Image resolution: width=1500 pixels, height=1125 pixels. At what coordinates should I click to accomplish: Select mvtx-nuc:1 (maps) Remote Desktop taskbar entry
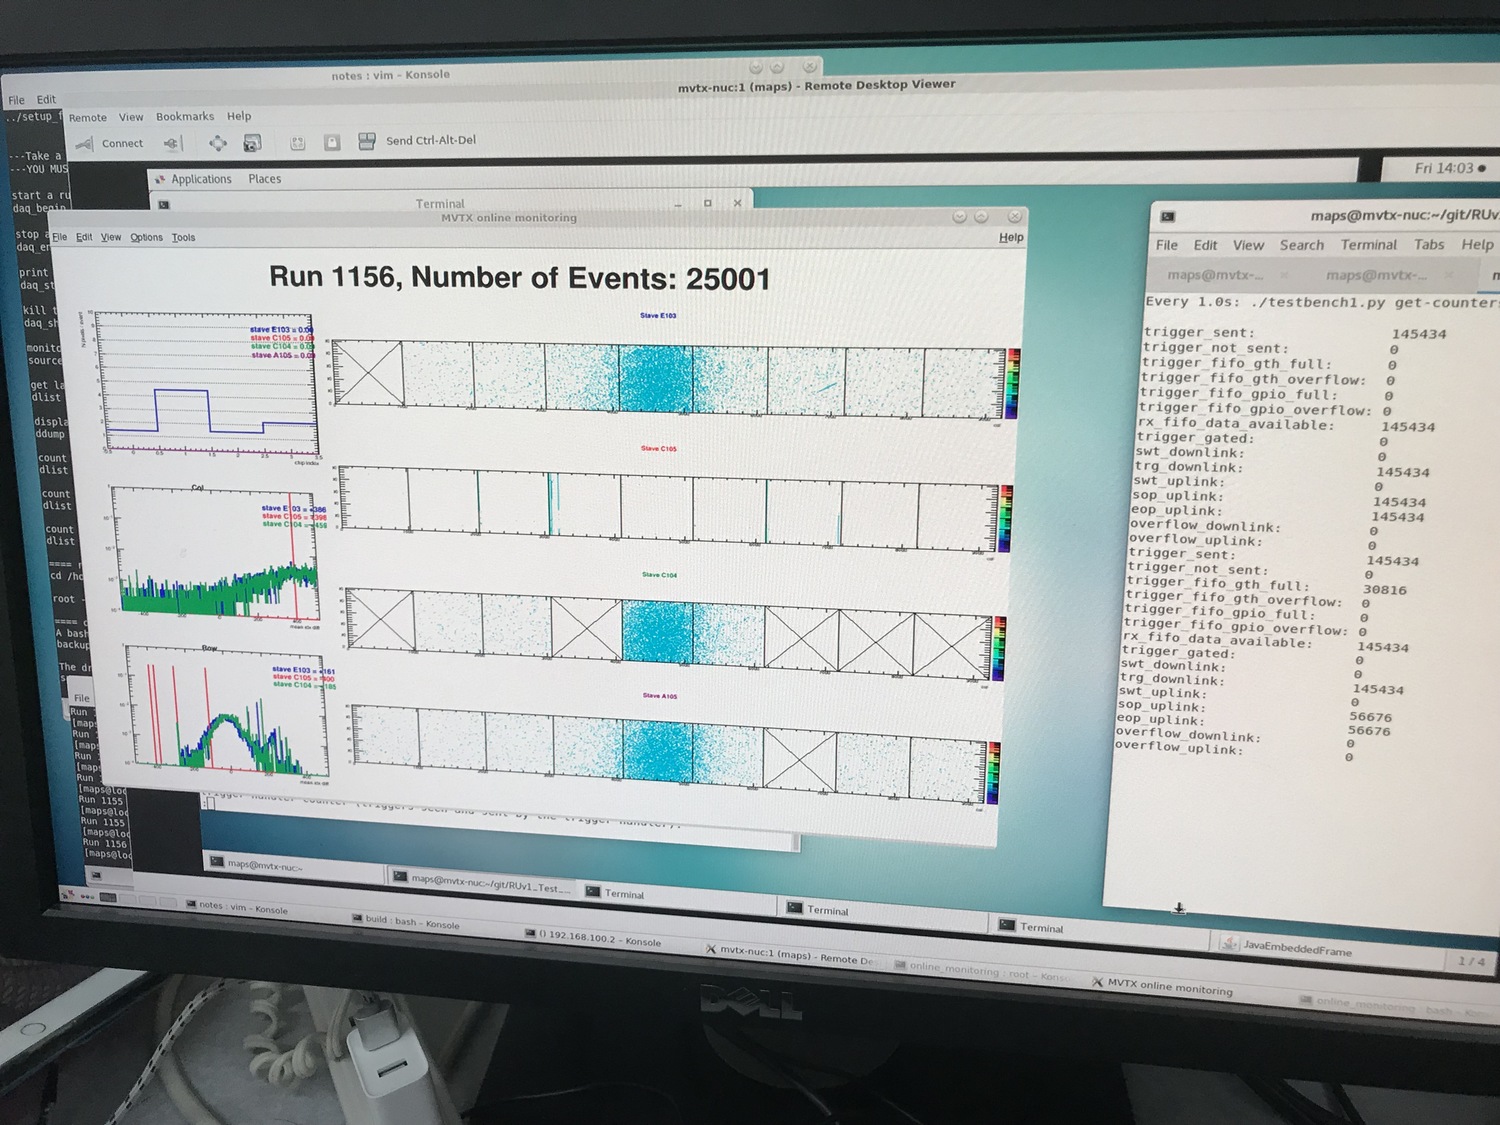(x=790, y=955)
